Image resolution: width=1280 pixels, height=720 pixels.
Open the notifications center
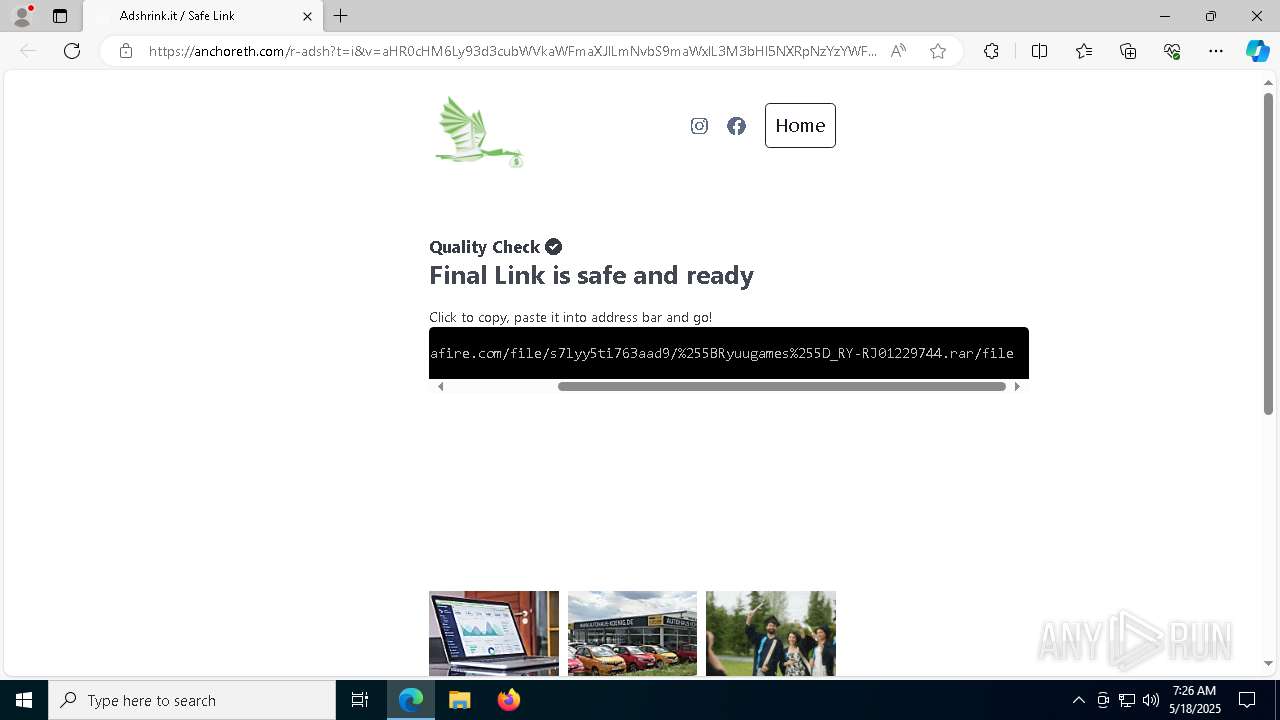(1247, 700)
